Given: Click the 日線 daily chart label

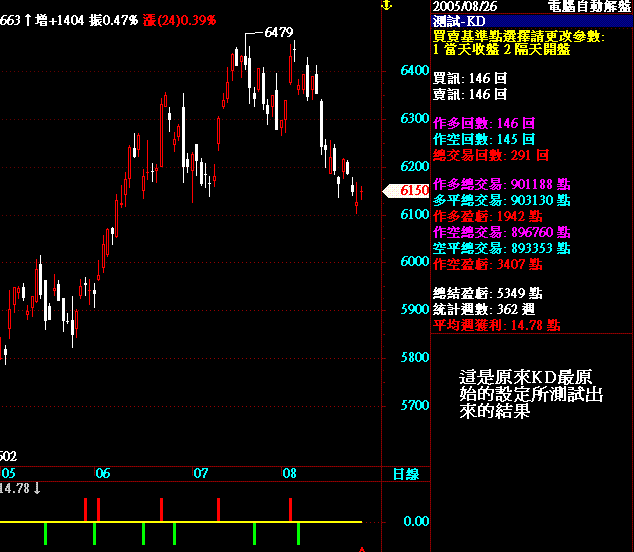Looking at the screenshot, I should point(406,474).
